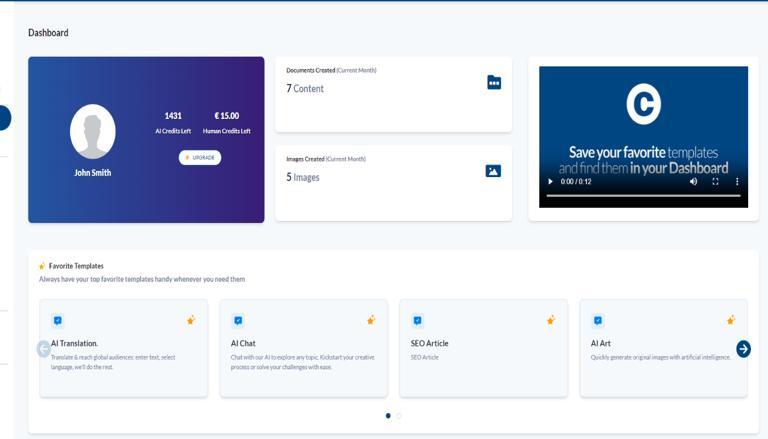Click the SEO Article template icon
Image resolution: width=768 pixels, height=439 pixels.
pos(417,321)
